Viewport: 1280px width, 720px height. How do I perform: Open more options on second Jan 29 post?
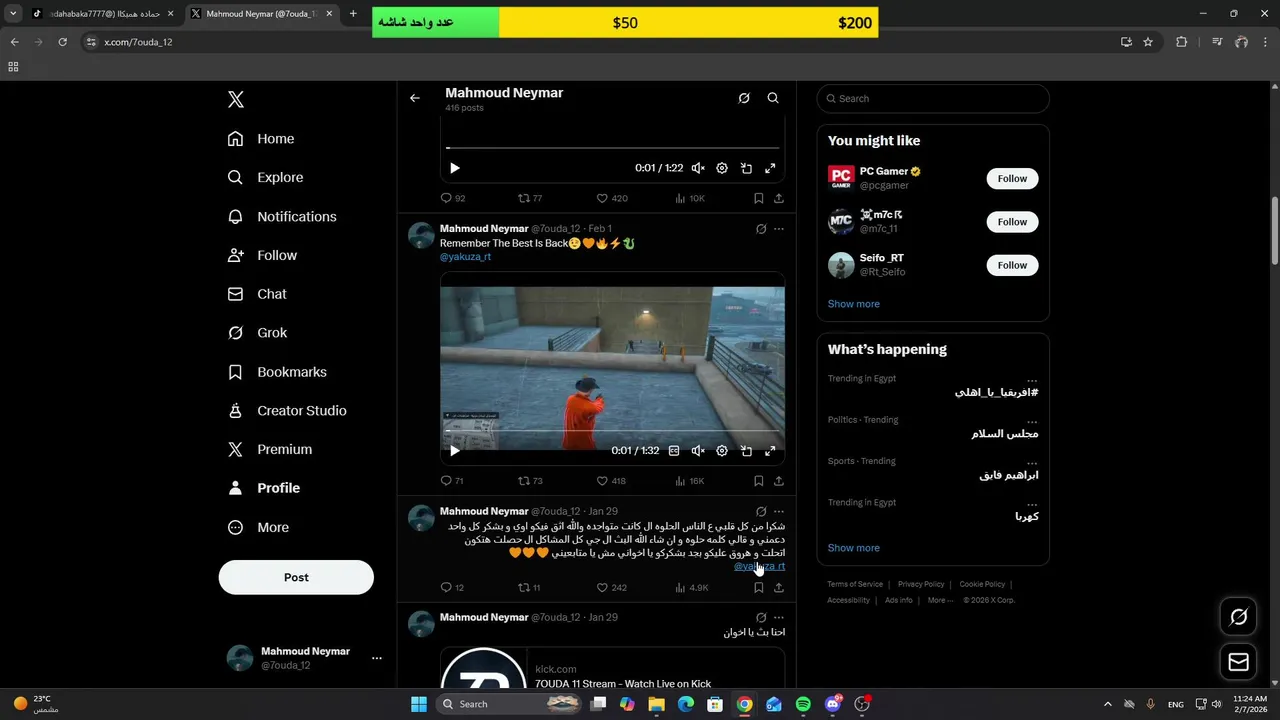click(x=779, y=618)
